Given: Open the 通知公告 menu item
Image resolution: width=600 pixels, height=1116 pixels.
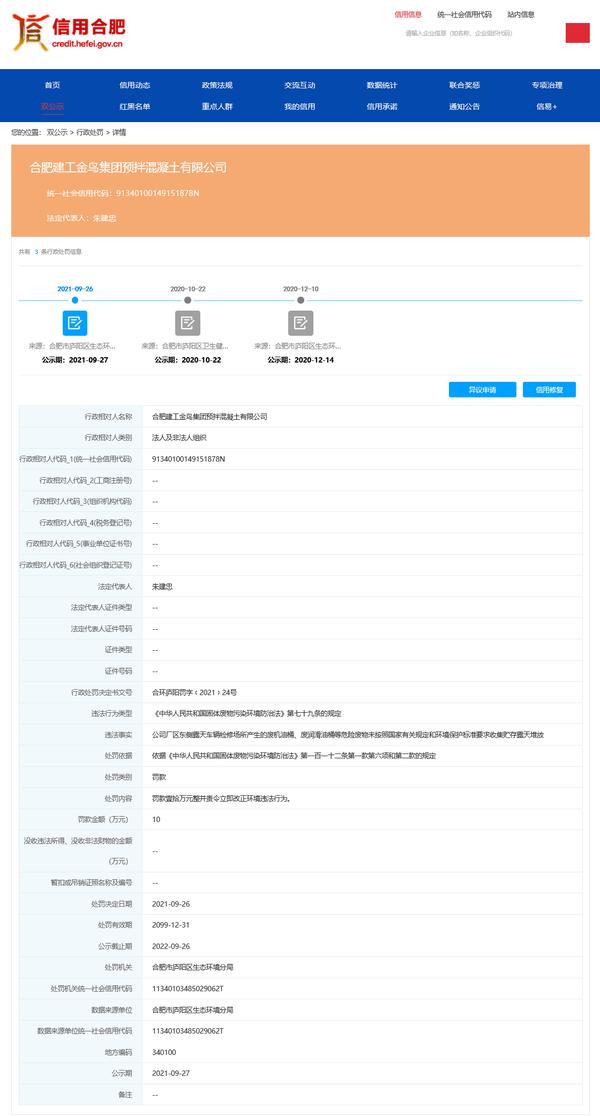Looking at the screenshot, I should pos(464,106).
